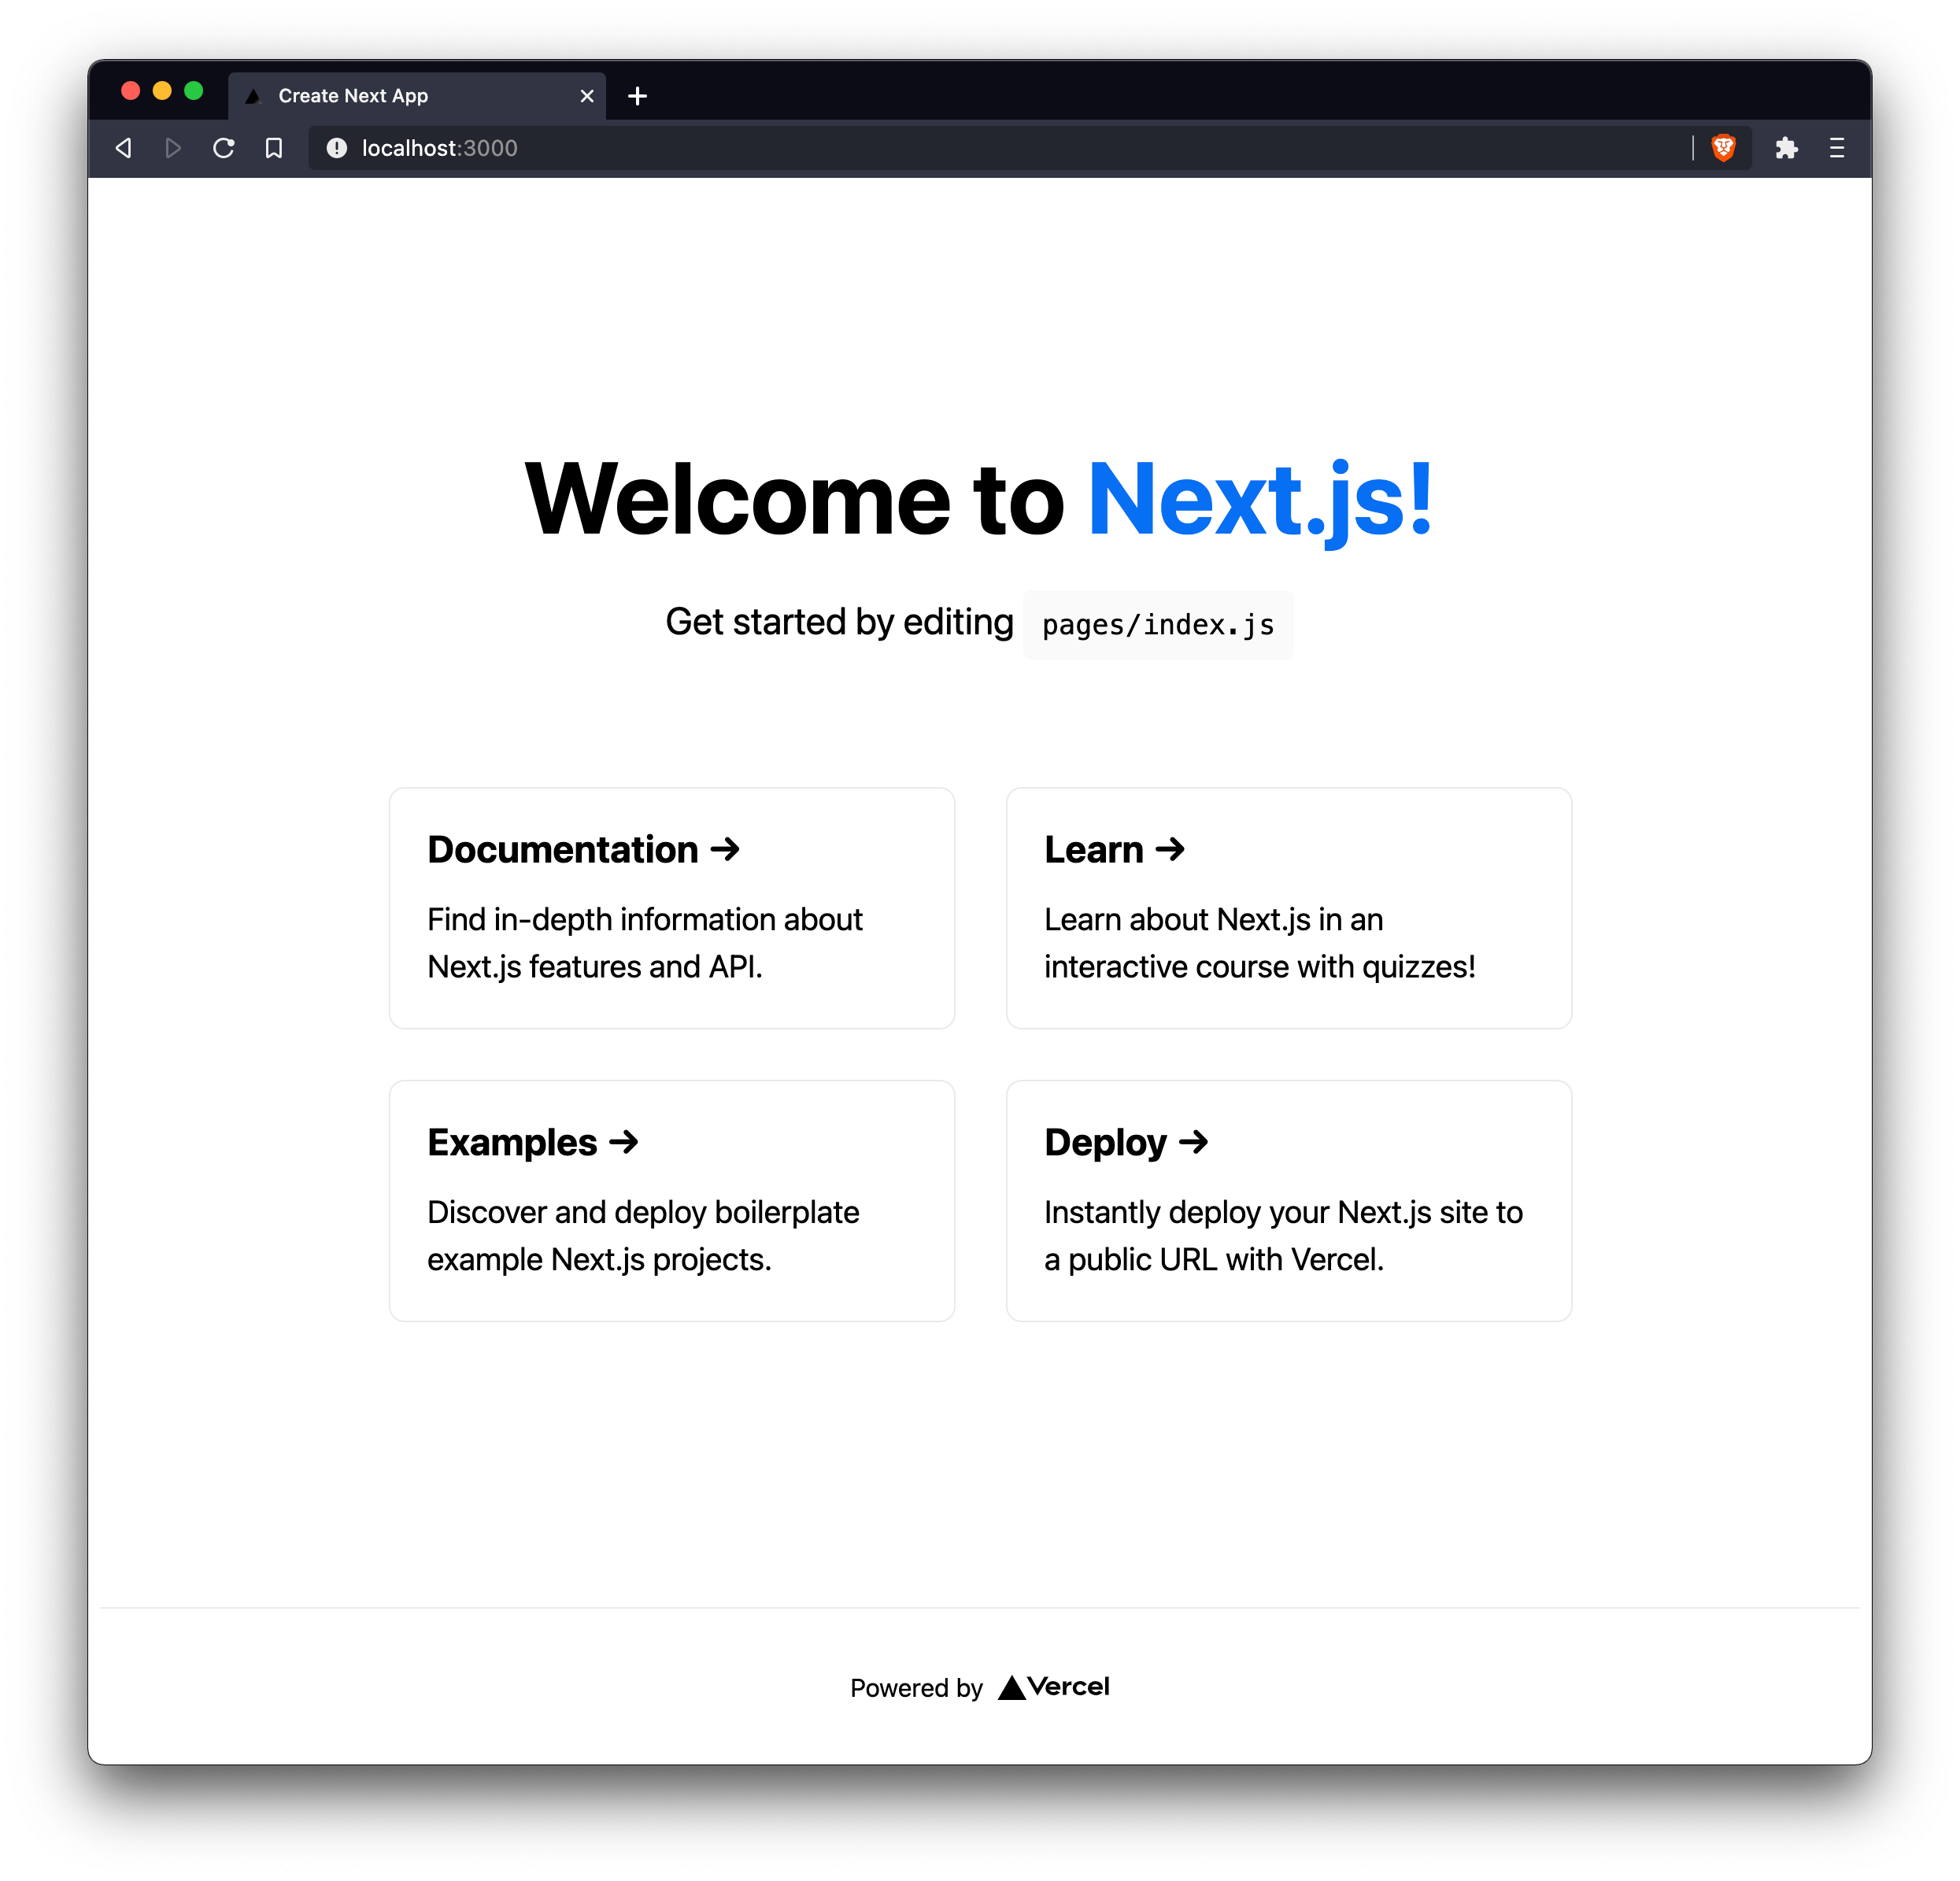This screenshot has width=1960, height=1881.
Task: Bookmark this page with the bookmark icon
Action: 274,148
